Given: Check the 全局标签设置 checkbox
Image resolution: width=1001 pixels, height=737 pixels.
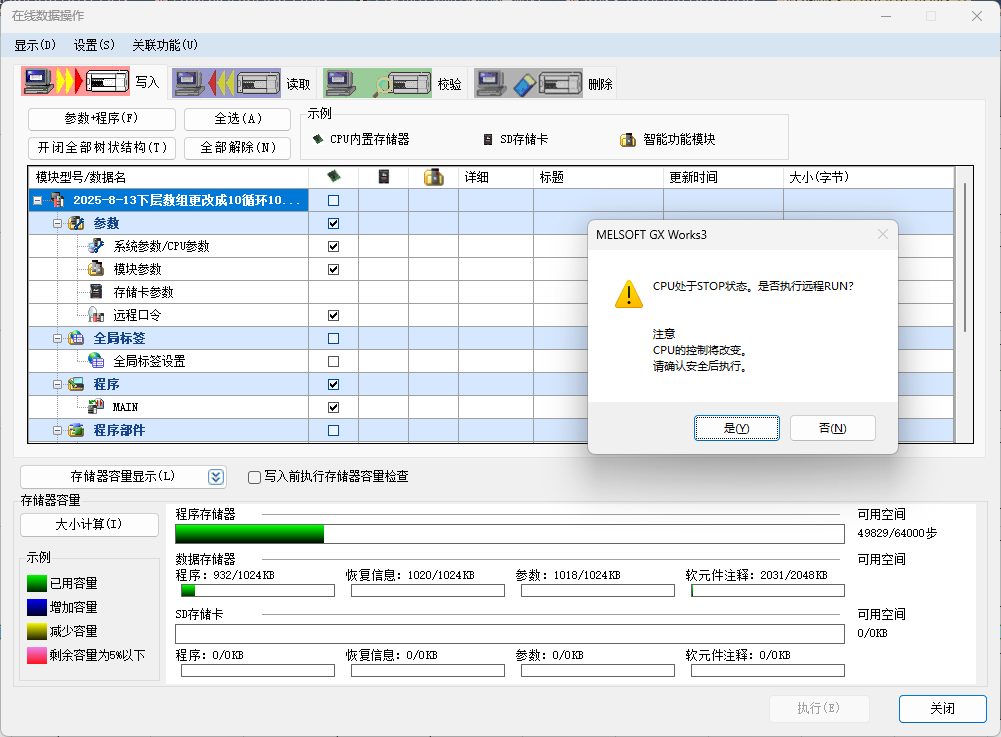Looking at the screenshot, I should coord(333,361).
